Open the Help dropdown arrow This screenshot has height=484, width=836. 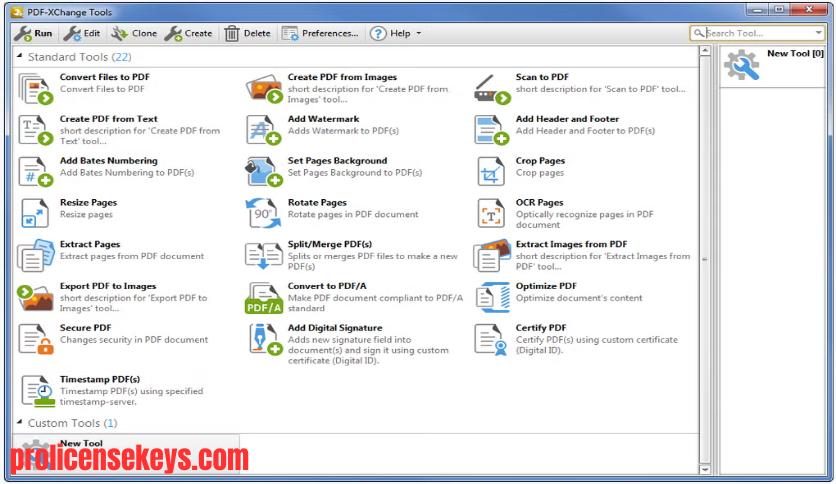[419, 34]
